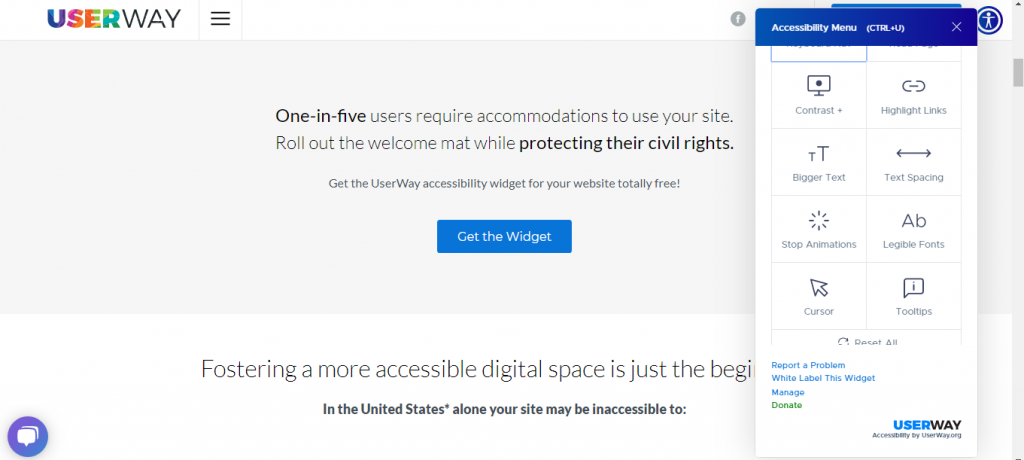Click the UserWay logo in header

coord(114,19)
